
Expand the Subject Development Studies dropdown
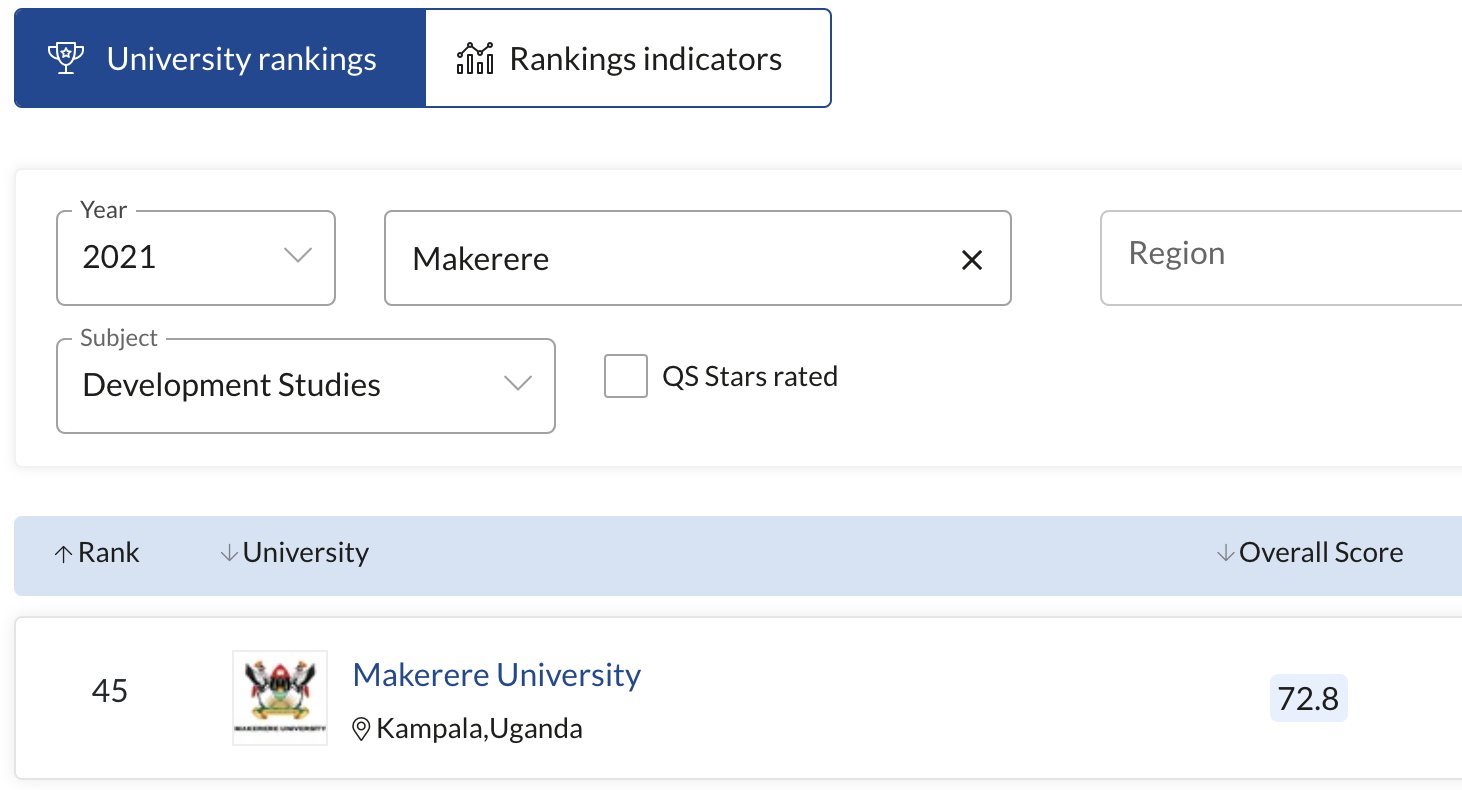(x=306, y=386)
